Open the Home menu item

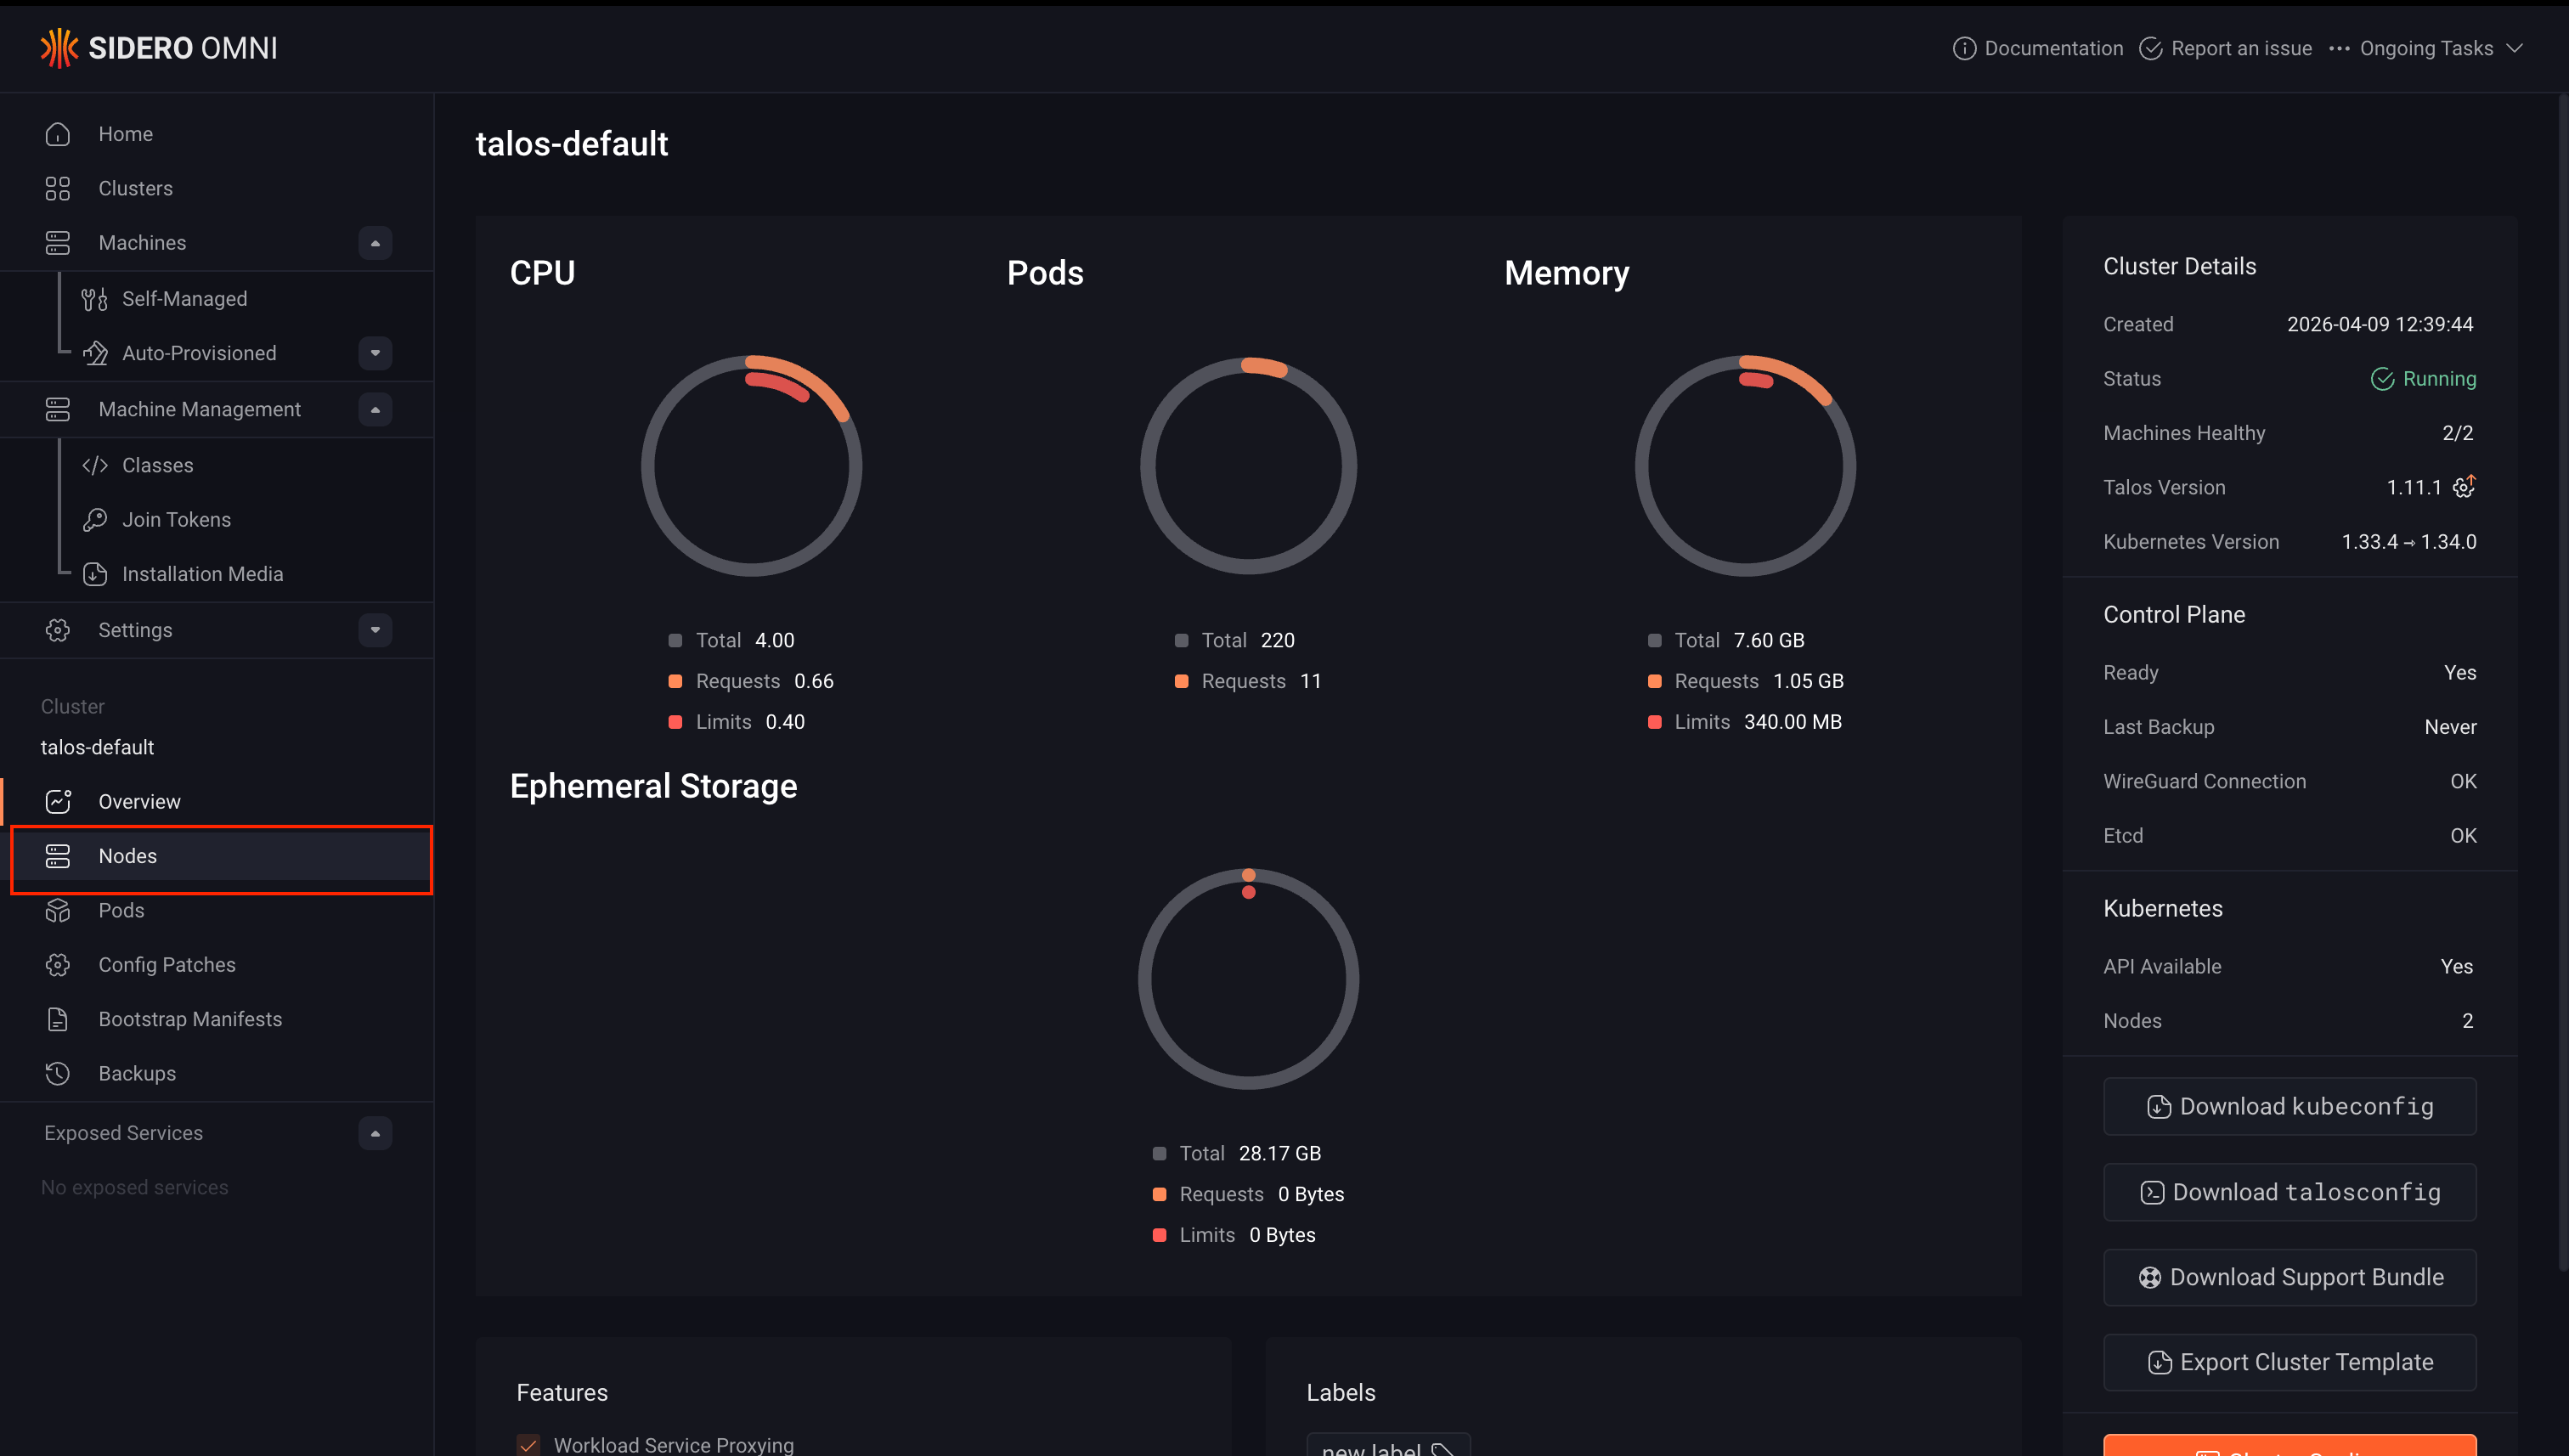(217, 134)
